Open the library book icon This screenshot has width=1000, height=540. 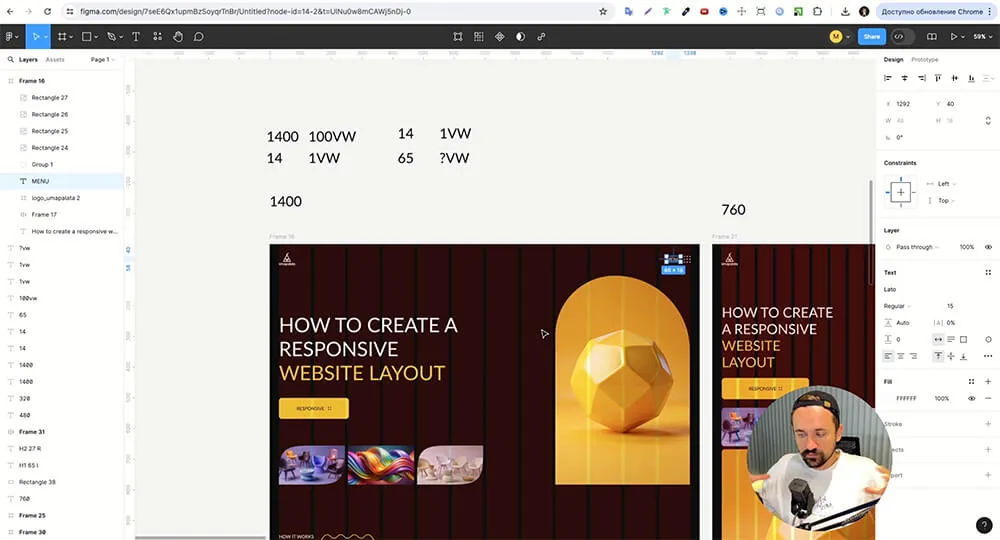coord(932,37)
